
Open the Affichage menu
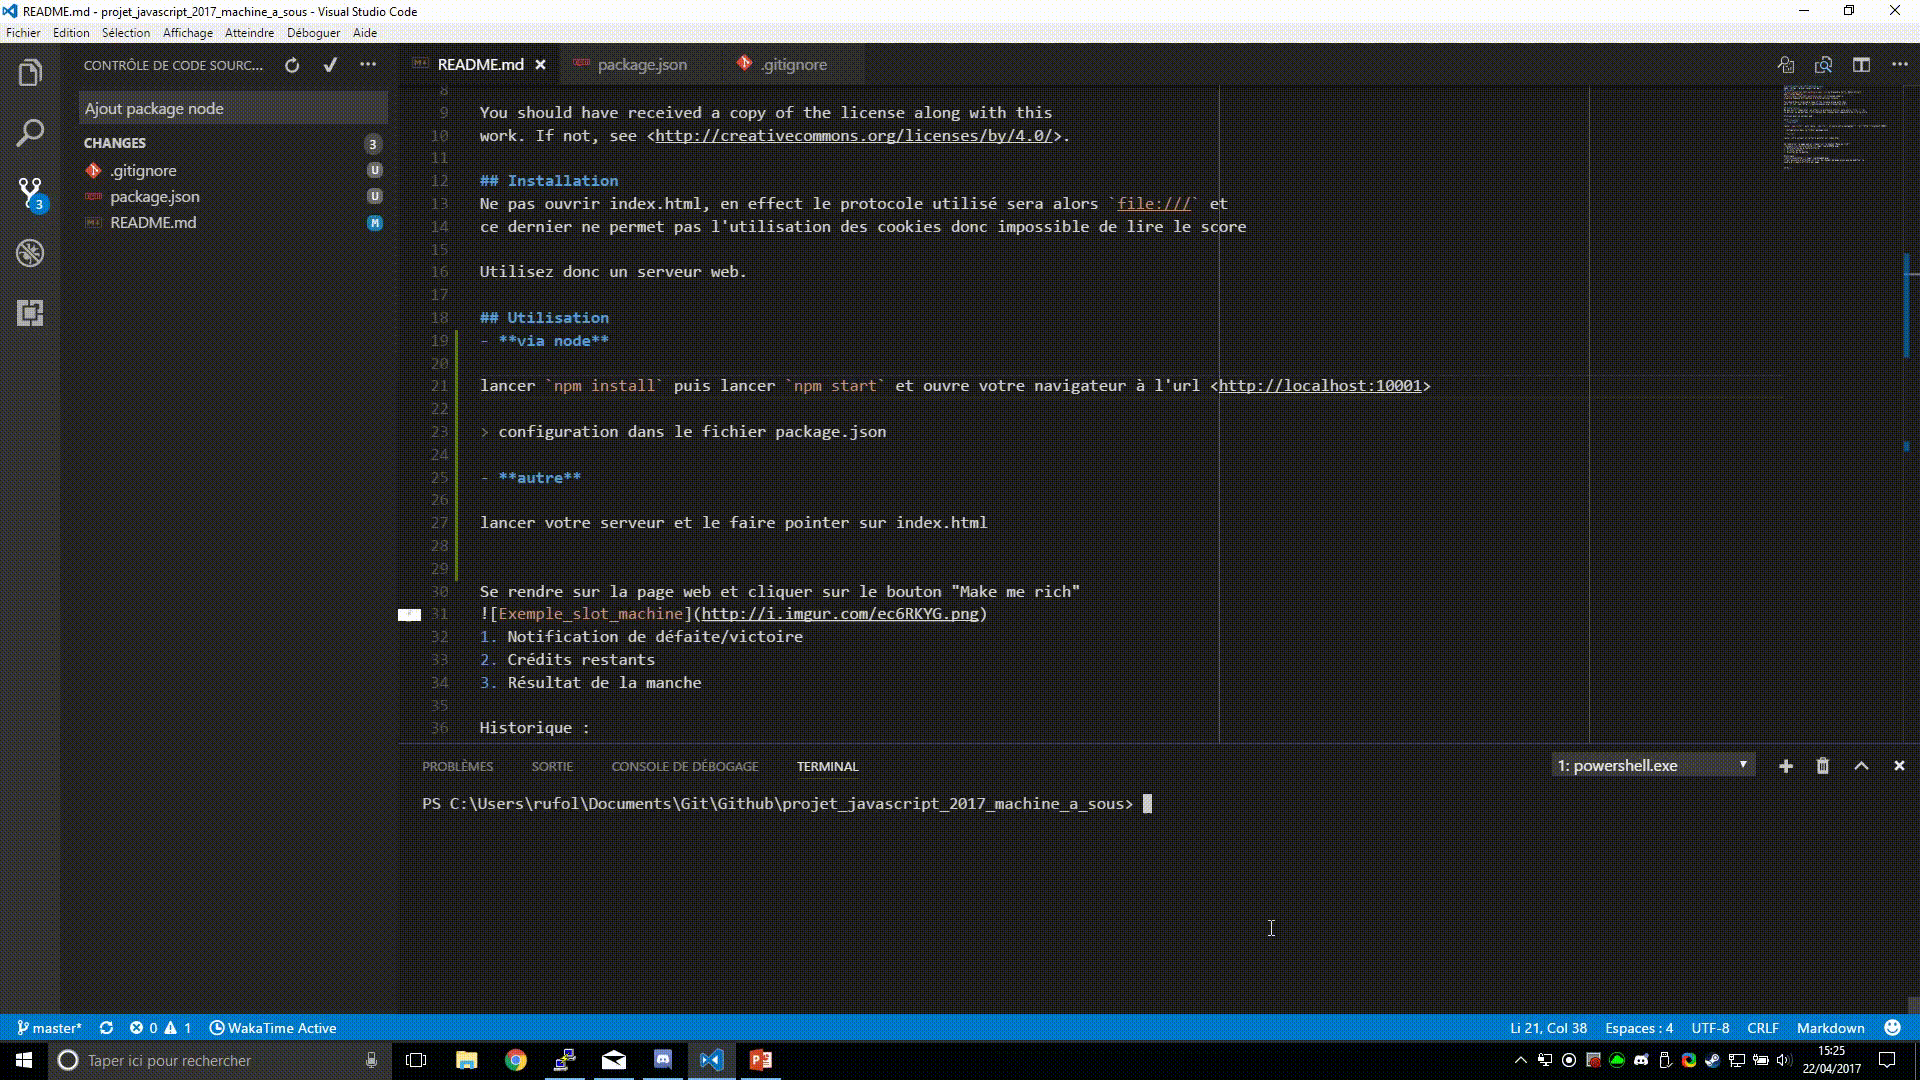point(188,32)
